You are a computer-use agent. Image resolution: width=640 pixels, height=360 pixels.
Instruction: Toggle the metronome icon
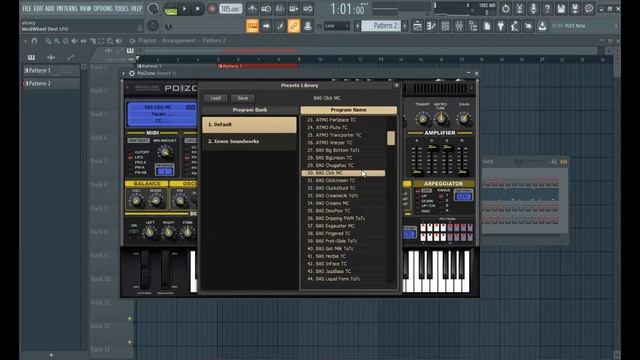coord(252,9)
